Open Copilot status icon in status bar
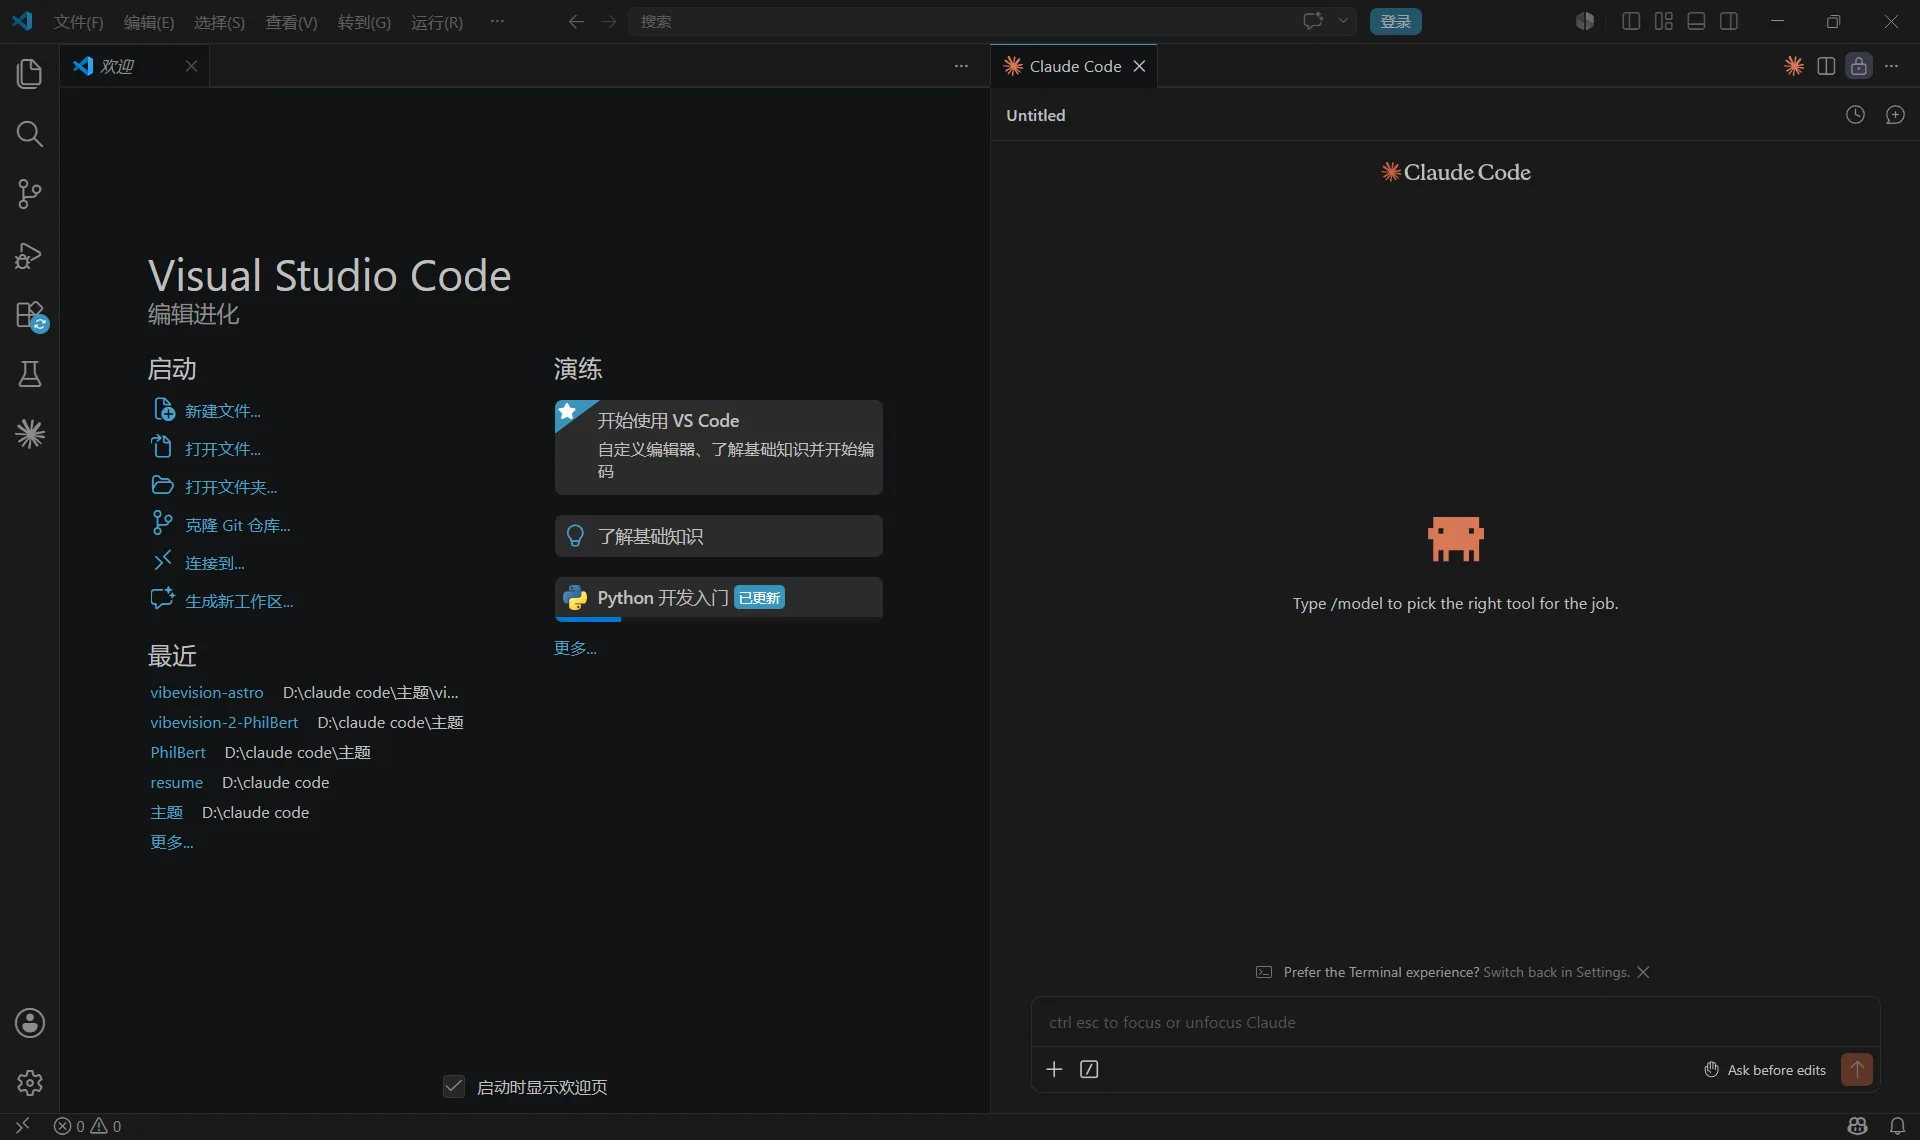Screen dimensions: 1920x1140 tap(1858, 1126)
